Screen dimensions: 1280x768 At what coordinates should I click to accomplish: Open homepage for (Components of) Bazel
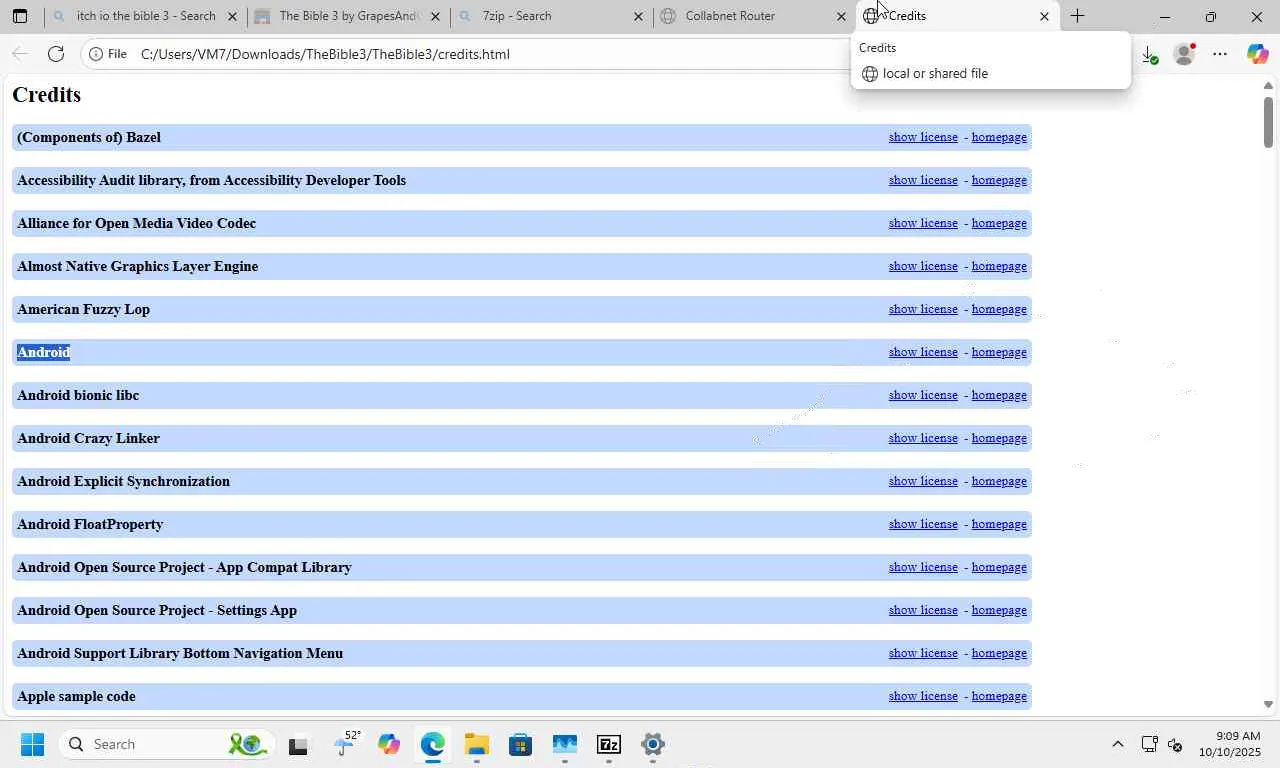click(x=999, y=137)
